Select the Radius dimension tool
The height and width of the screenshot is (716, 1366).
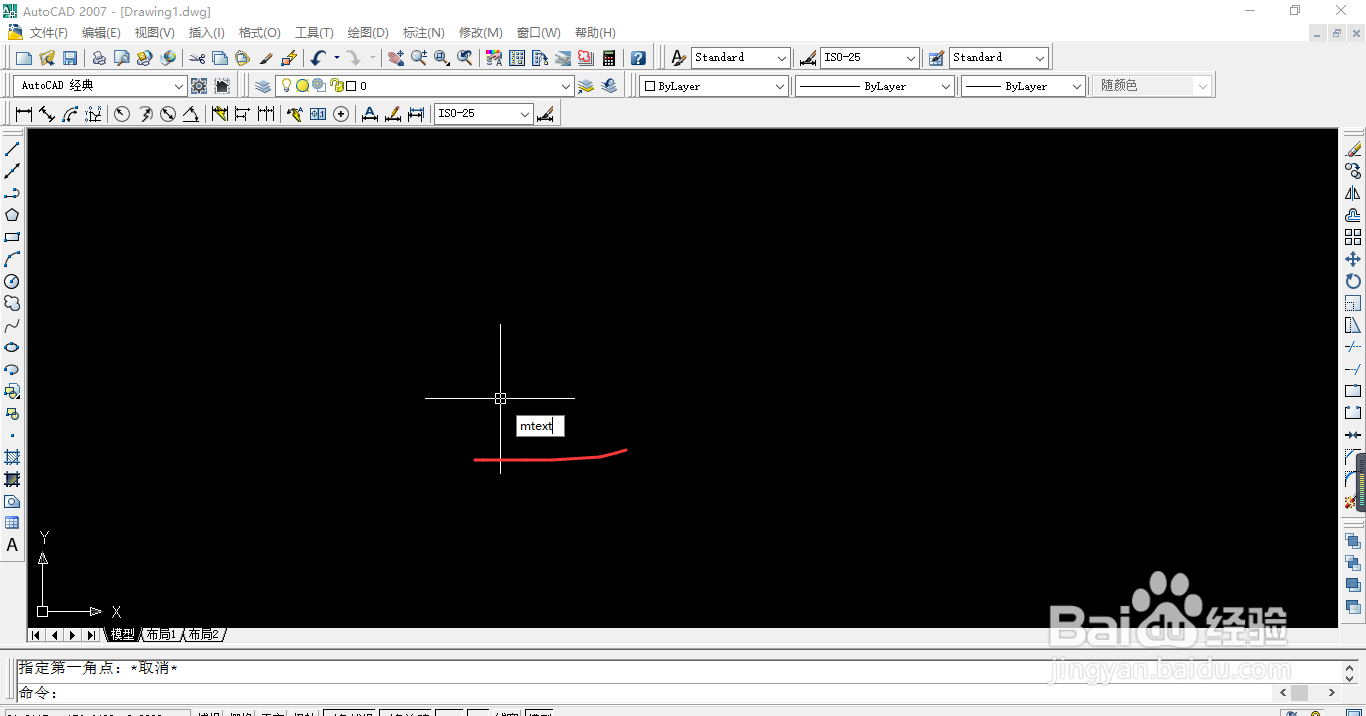tap(122, 114)
